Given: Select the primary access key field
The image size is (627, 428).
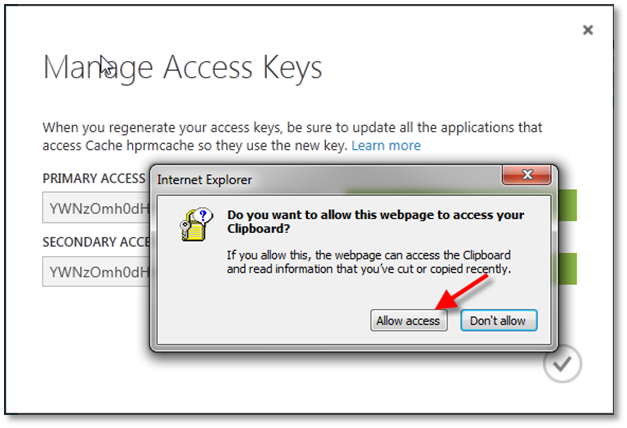Looking at the screenshot, I should pos(95,208).
